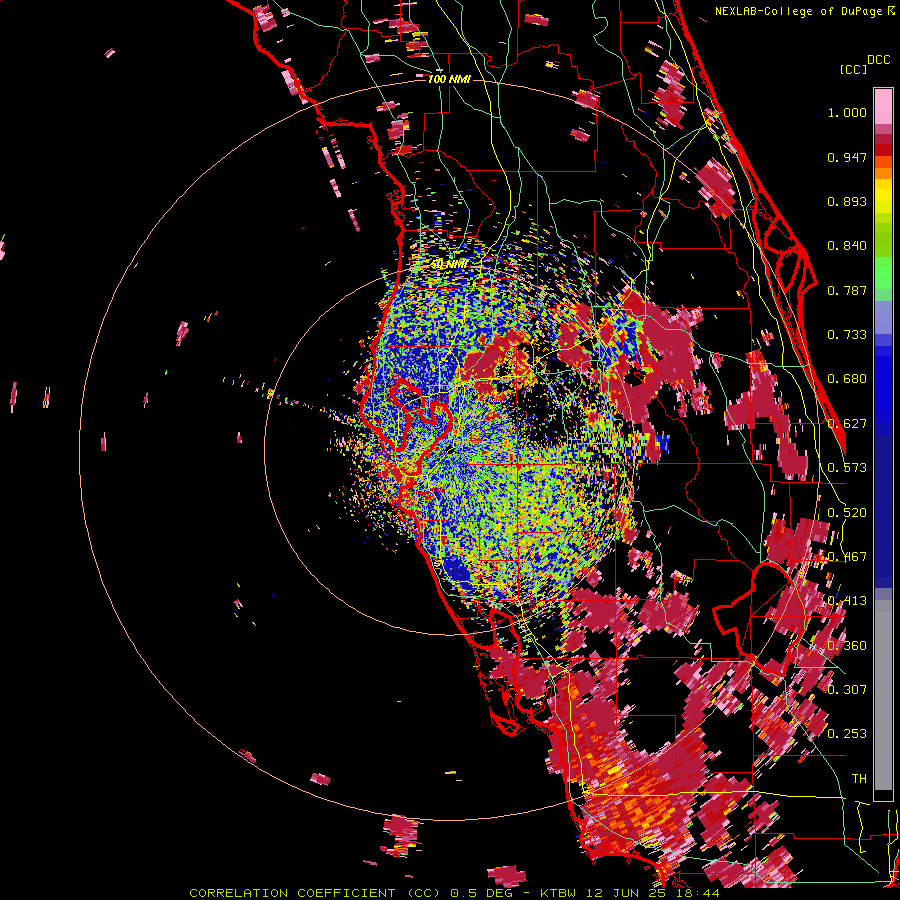Select the 0.787 legend value

[x=847, y=290]
